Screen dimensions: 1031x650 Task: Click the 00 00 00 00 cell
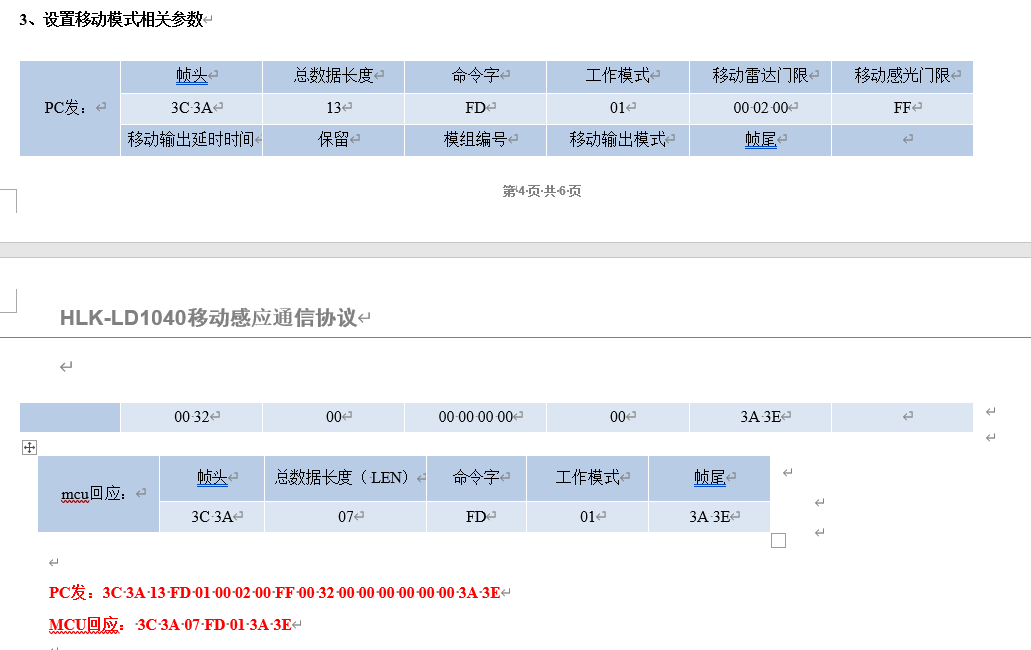(x=475, y=417)
